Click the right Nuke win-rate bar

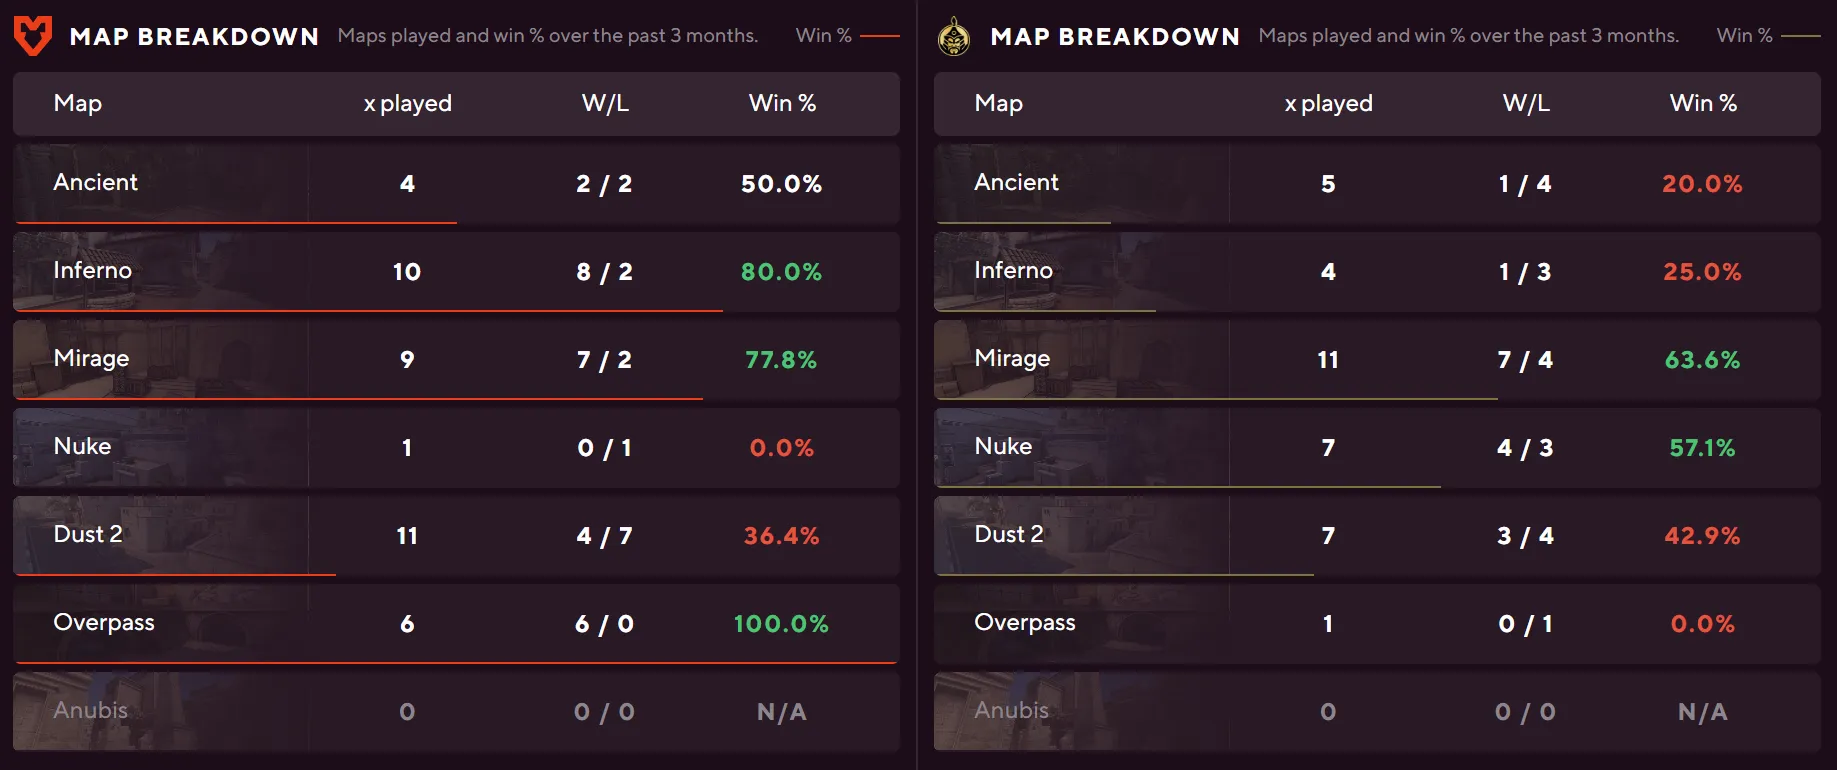click(x=1188, y=487)
